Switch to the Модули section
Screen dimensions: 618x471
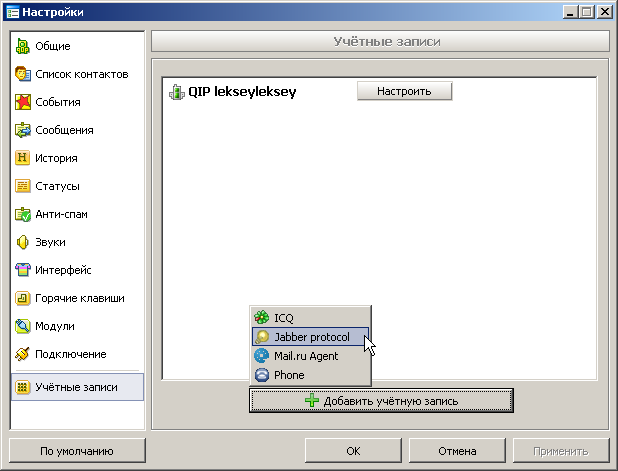point(55,326)
